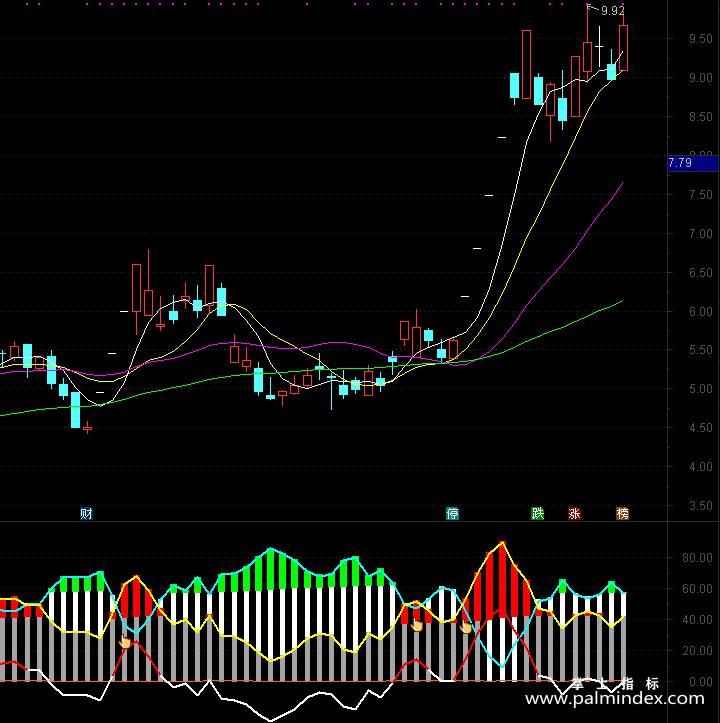
Task: Select the tall cyan candle bottoming near 4.50
Action: point(75,410)
